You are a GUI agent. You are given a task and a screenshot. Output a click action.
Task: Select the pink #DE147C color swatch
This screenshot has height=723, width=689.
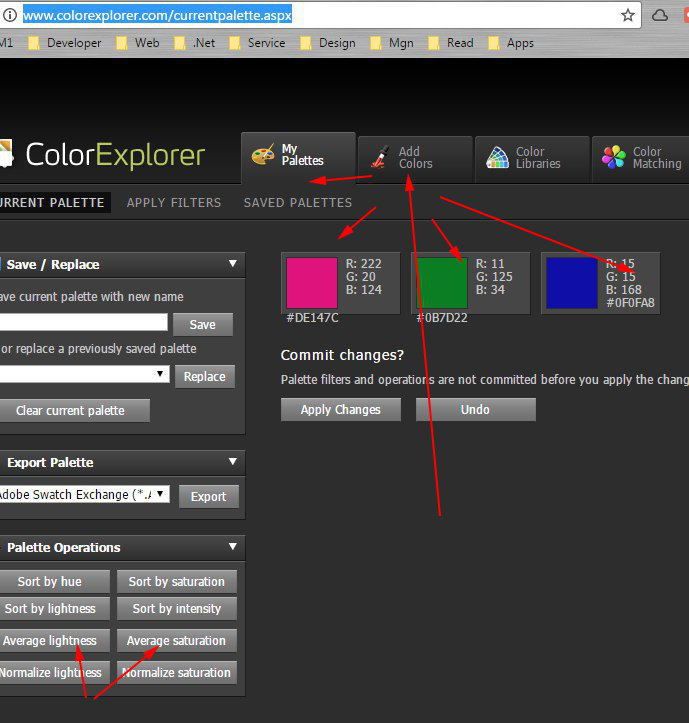[312, 283]
